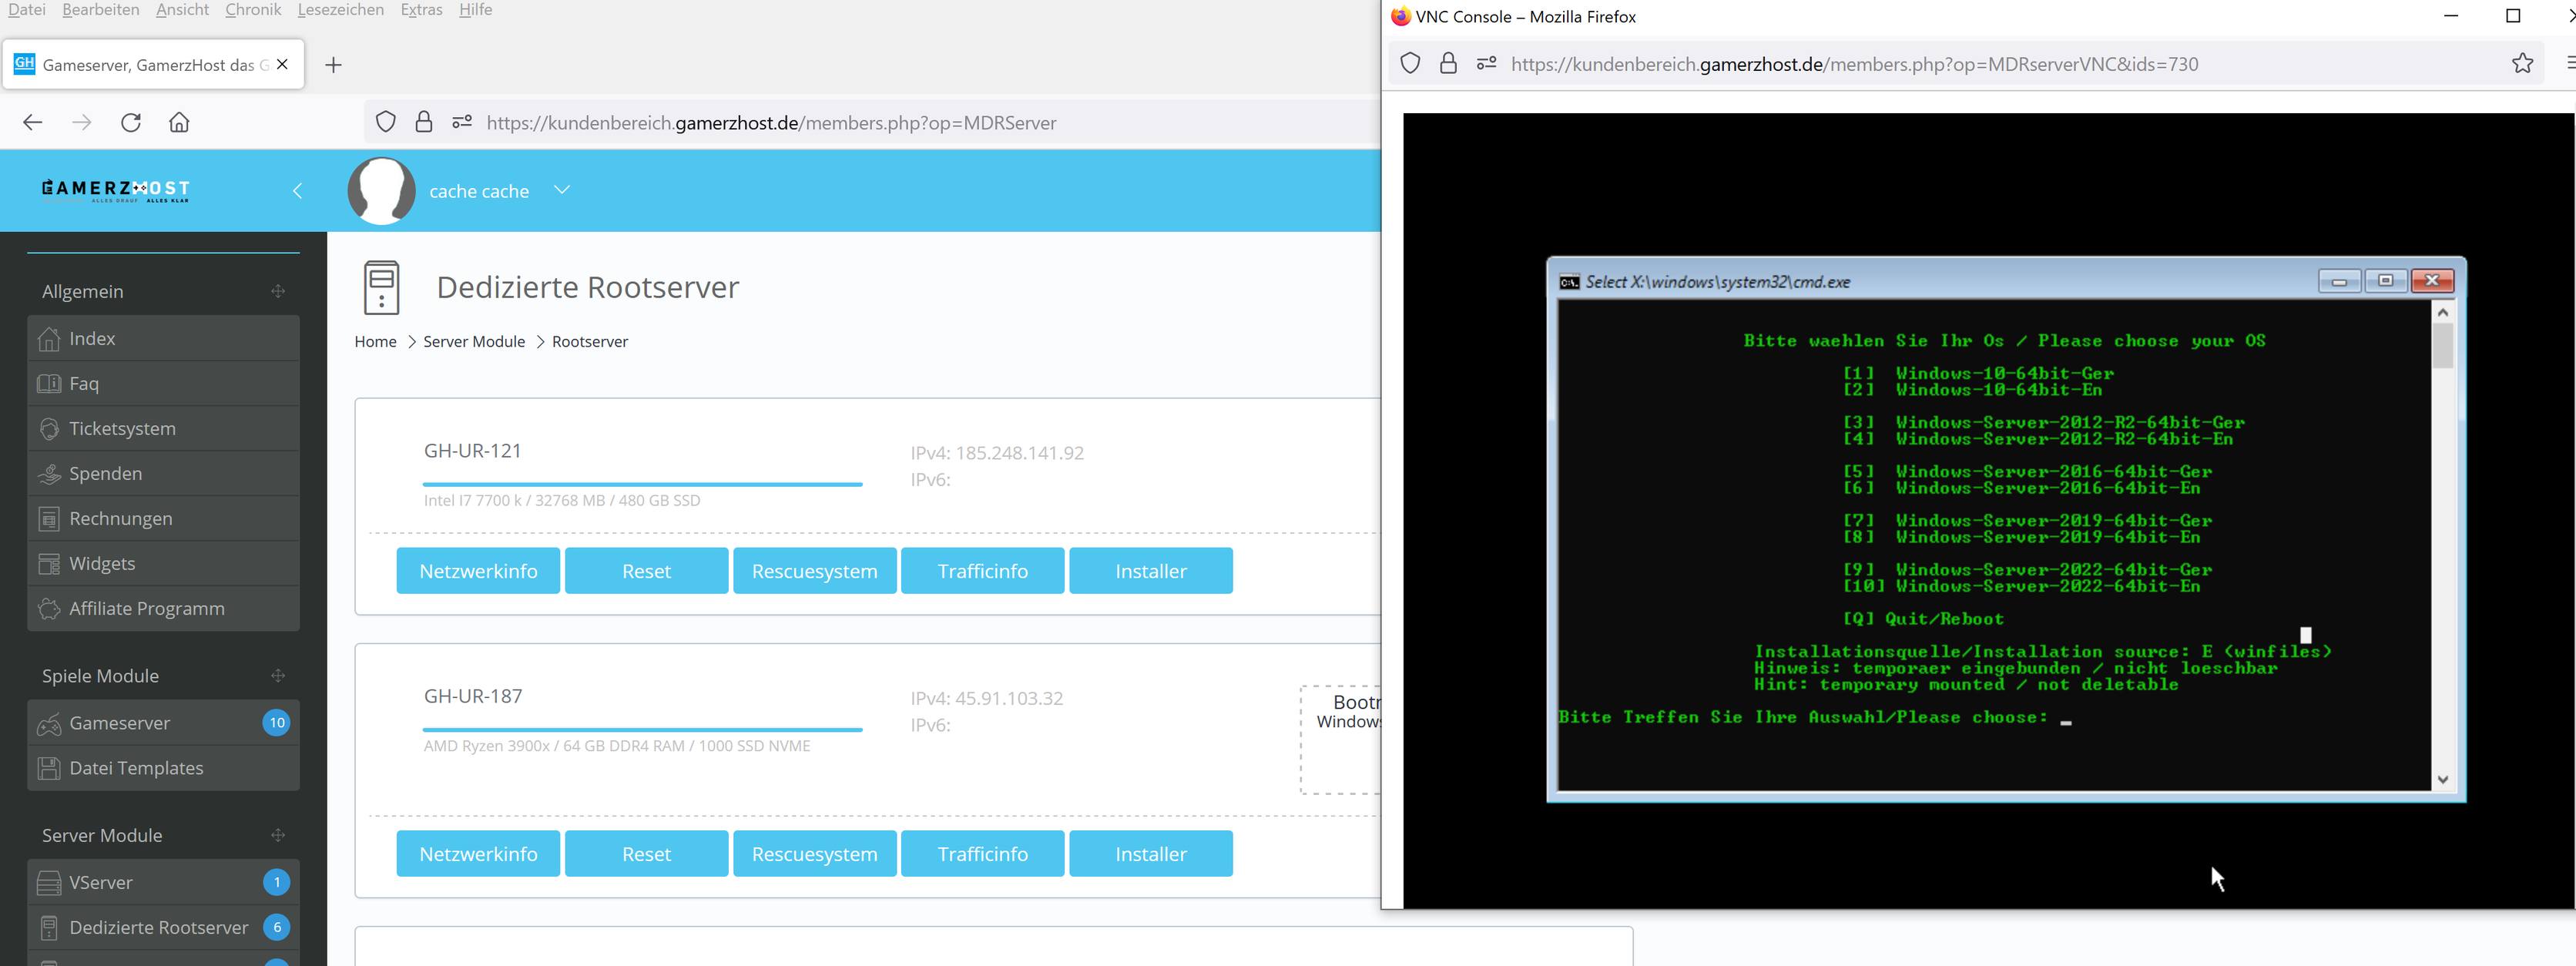The width and height of the screenshot is (2576, 966).
Task: Open Trafficinfo for GH-UR-121
Action: point(983,571)
